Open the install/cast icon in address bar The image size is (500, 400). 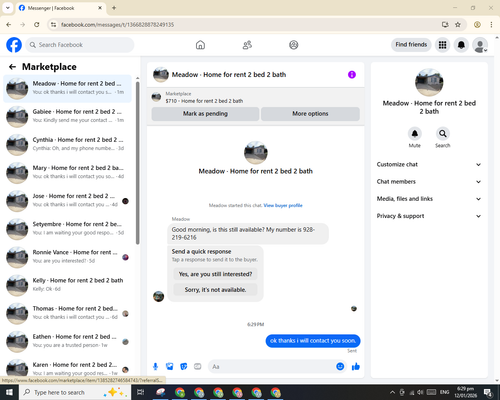click(x=445, y=25)
